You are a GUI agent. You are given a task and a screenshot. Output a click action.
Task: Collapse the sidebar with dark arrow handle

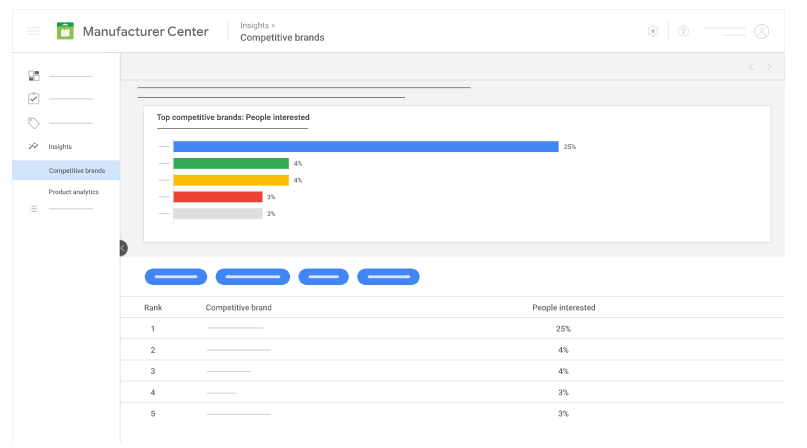(x=124, y=248)
